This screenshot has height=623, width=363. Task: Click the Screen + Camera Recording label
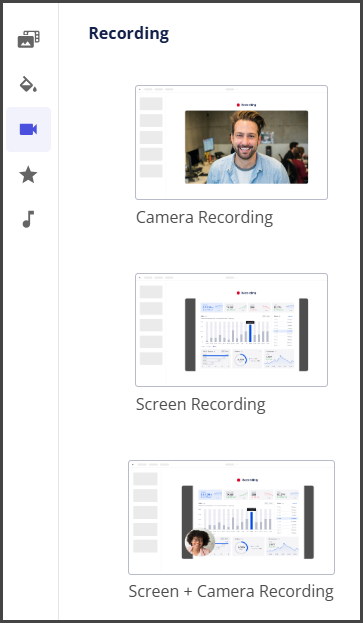tap(231, 591)
